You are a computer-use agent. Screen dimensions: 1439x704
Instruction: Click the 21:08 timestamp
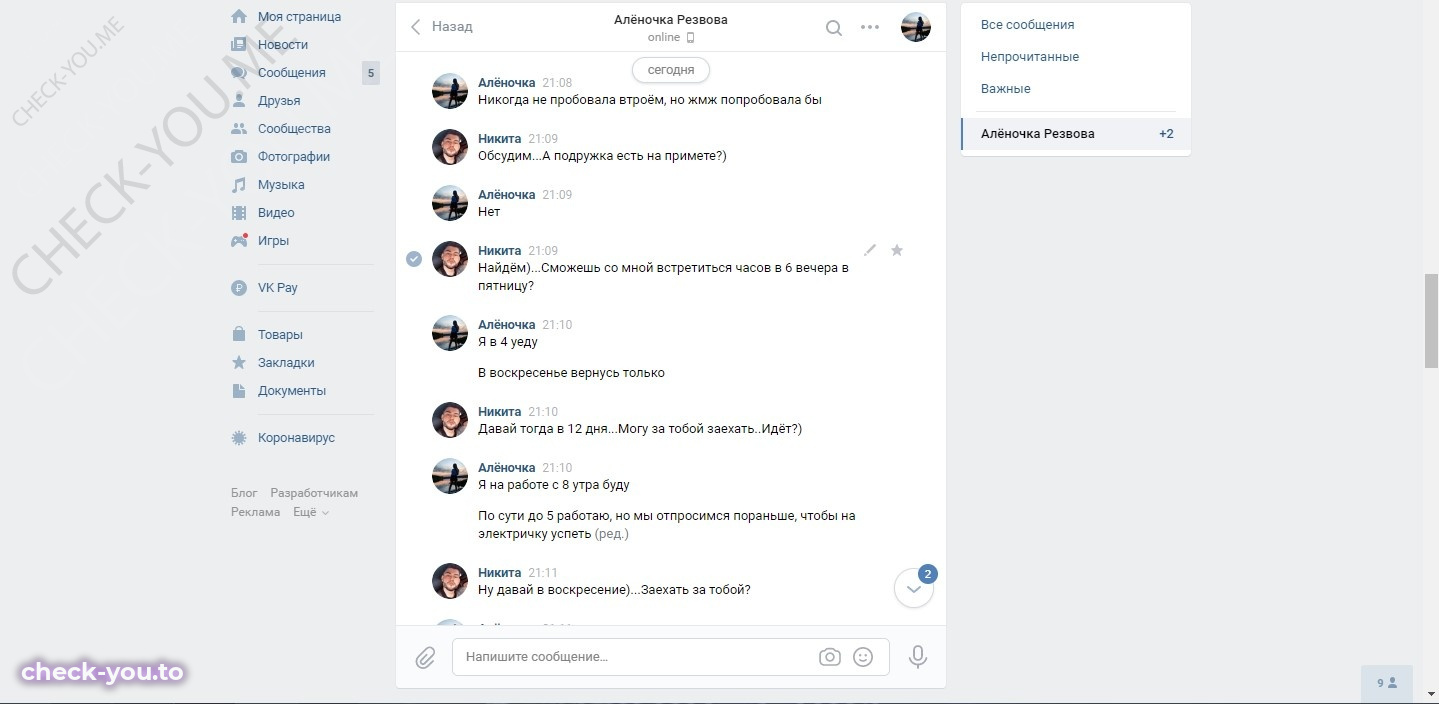(x=557, y=83)
